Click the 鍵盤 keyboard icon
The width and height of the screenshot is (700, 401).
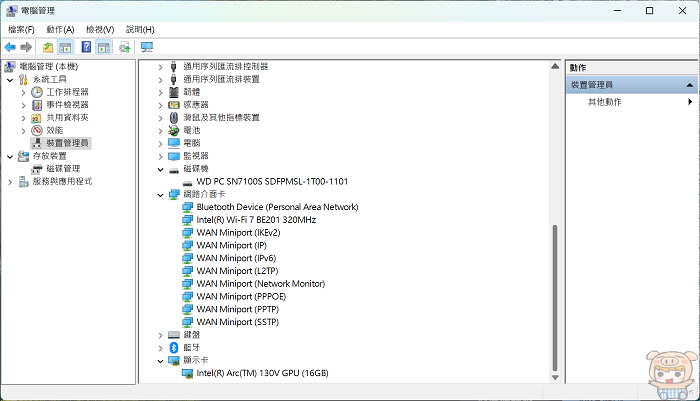pyautogui.click(x=174, y=335)
